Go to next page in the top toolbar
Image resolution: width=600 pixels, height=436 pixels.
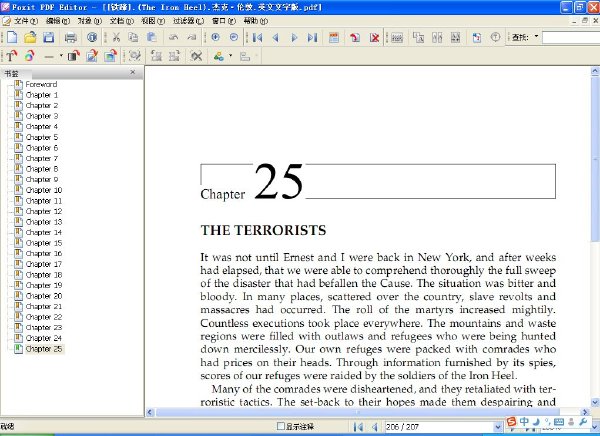294,37
